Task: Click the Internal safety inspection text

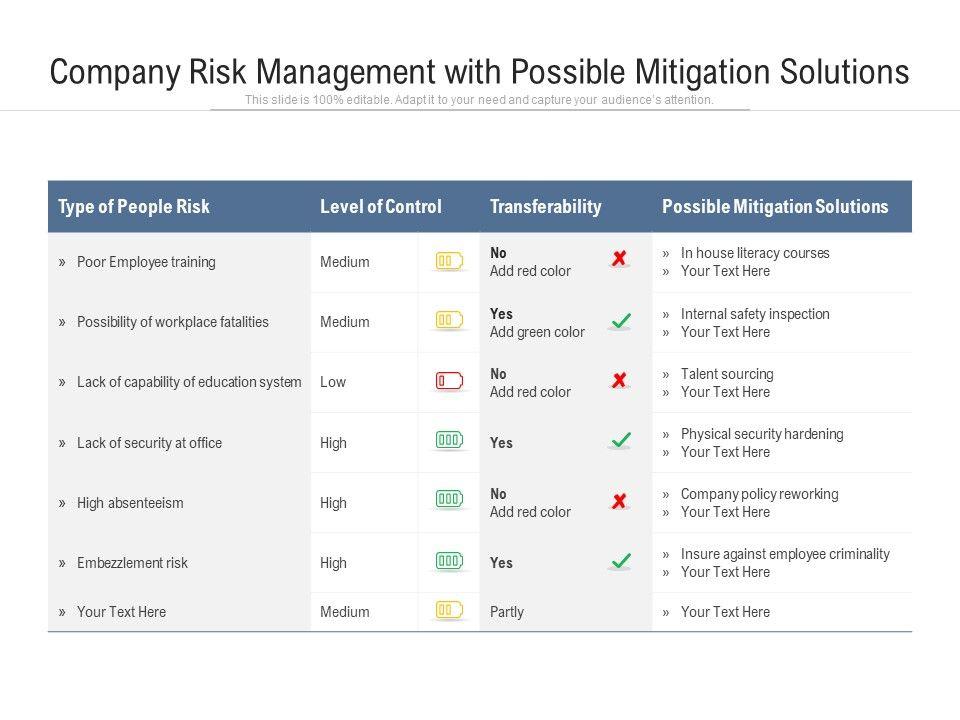Action: point(755,314)
